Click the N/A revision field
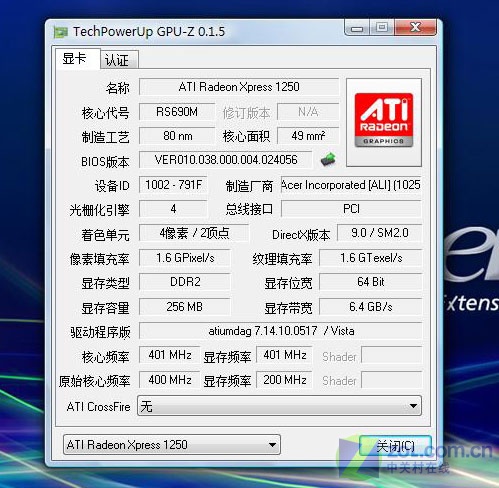 [x=308, y=112]
